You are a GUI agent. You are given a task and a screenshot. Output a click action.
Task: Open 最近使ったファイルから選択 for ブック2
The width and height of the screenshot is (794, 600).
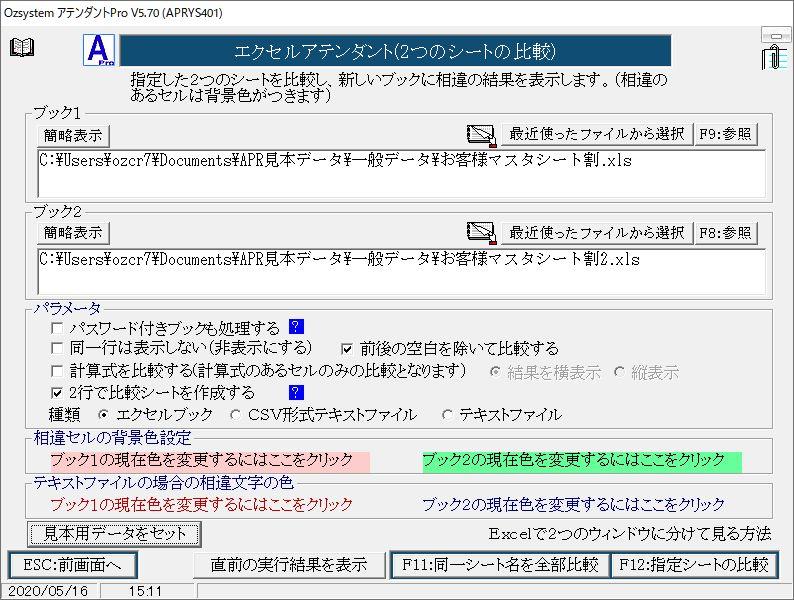click(x=597, y=233)
